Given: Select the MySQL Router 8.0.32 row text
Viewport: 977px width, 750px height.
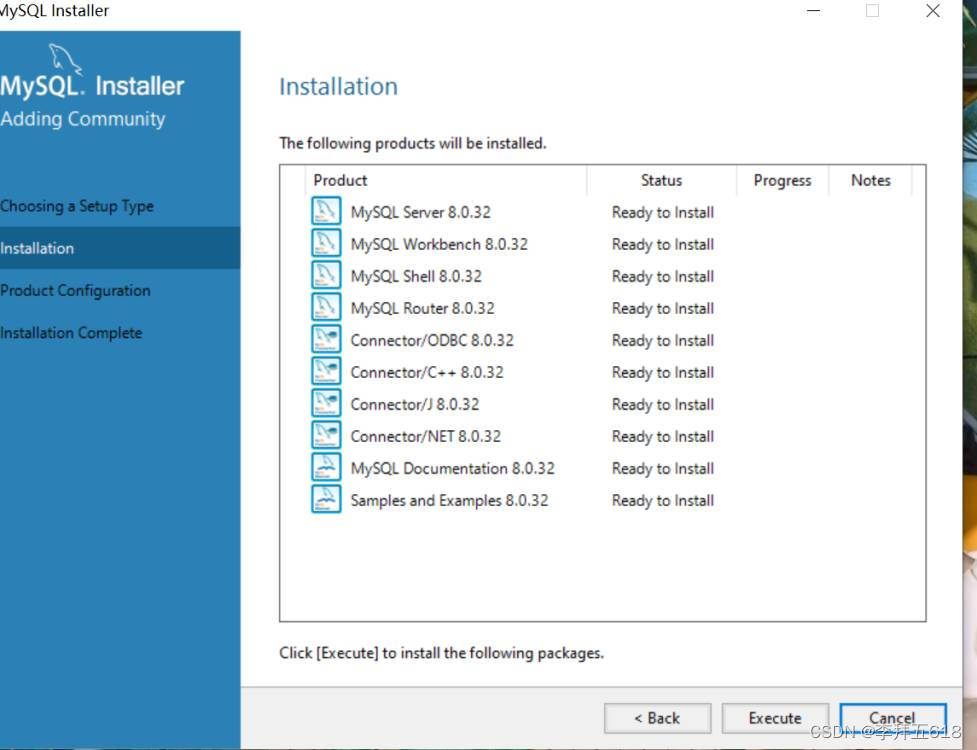Looking at the screenshot, I should pos(422,308).
